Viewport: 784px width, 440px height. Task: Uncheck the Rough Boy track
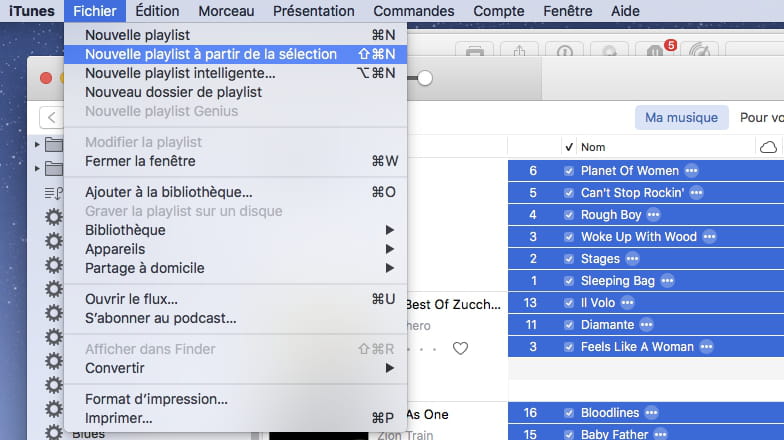click(568, 215)
